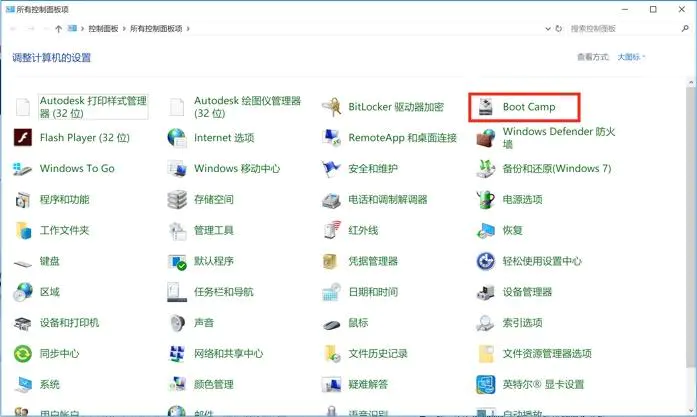The width and height of the screenshot is (697, 417).
Task: Open the 索引选项 magnifier icon
Action: (x=486, y=323)
